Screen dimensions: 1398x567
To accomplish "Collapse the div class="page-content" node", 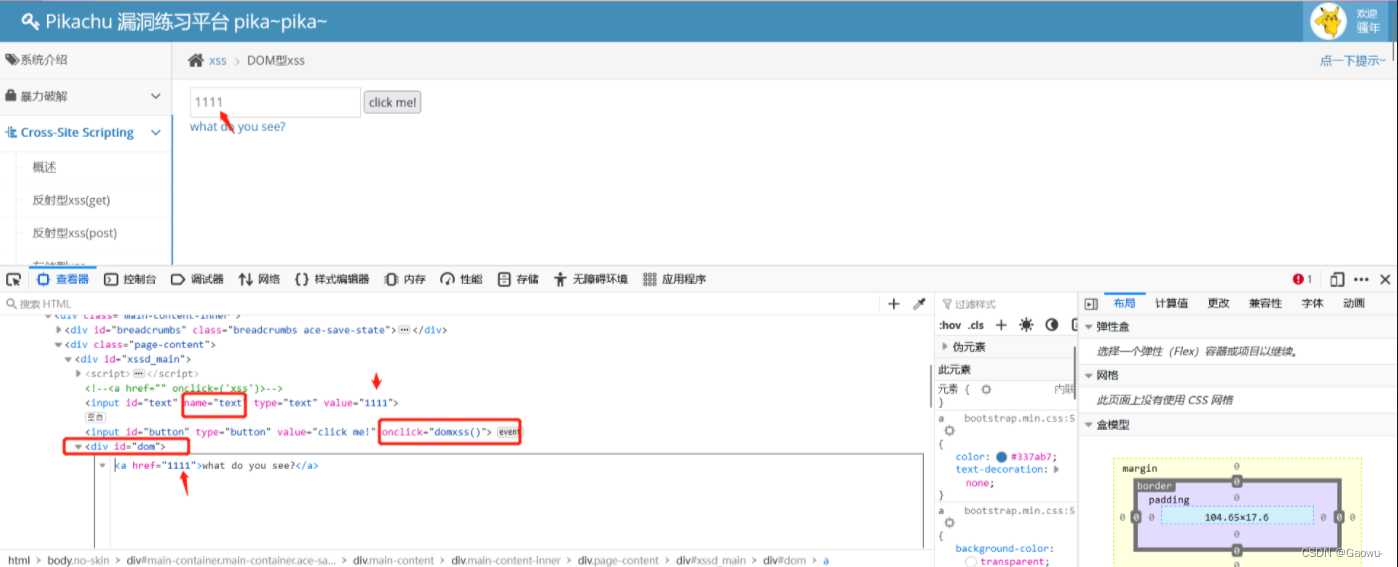I will point(58,344).
